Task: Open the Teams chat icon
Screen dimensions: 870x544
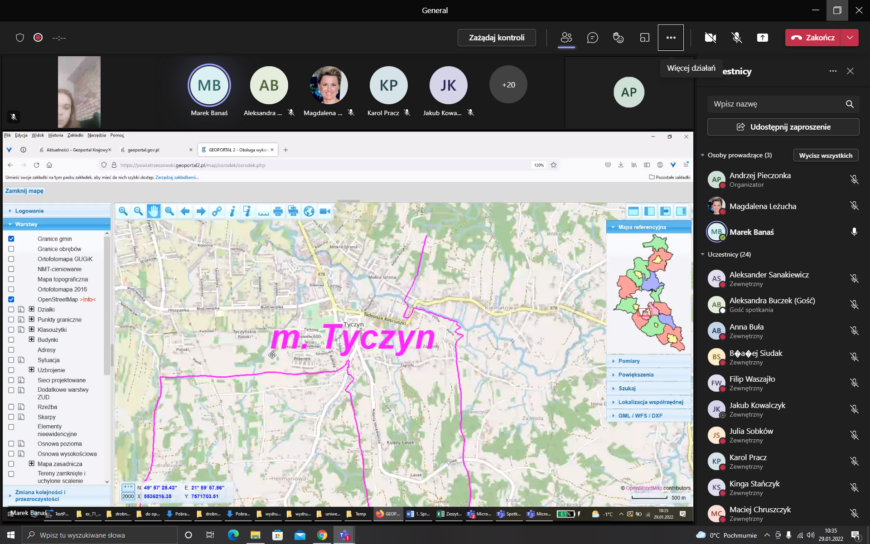Action: [592, 38]
